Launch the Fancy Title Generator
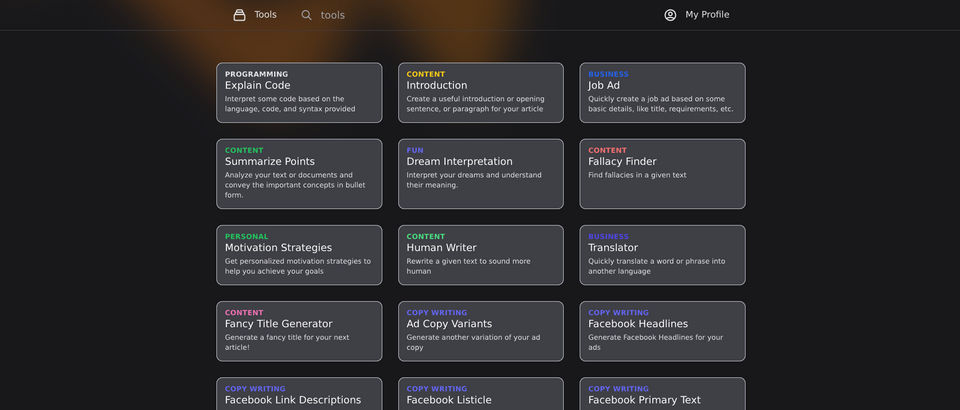 (299, 331)
